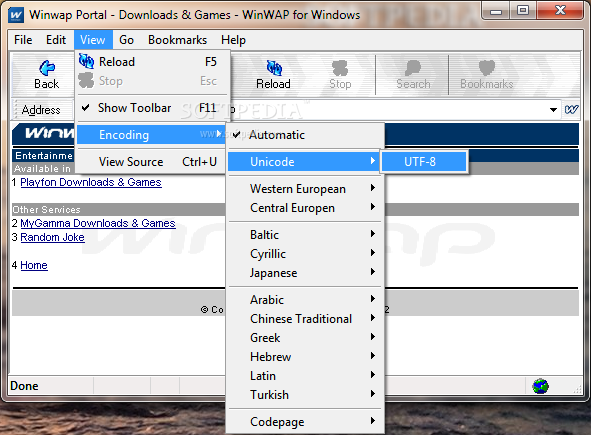Expand the Turkish encoding submenu
Image resolution: width=591 pixels, height=435 pixels.
[x=306, y=395]
